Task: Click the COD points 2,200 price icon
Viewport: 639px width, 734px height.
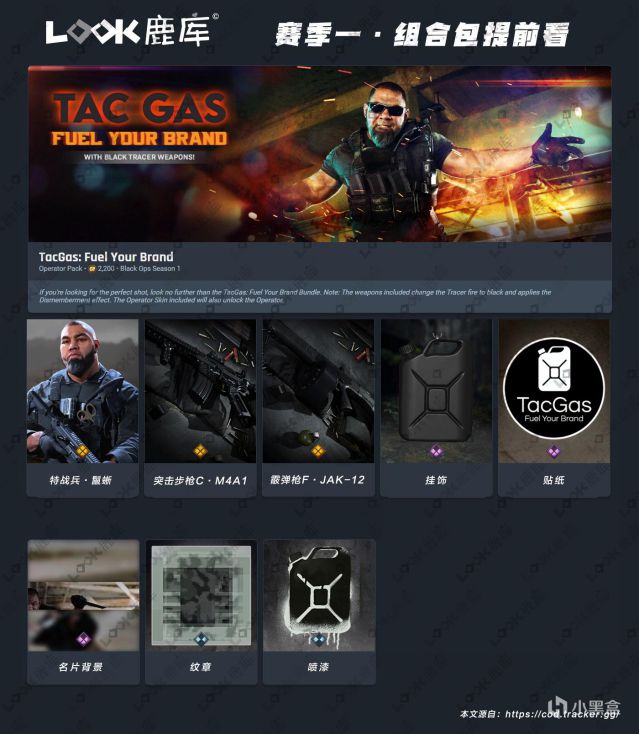Action: (x=92, y=269)
